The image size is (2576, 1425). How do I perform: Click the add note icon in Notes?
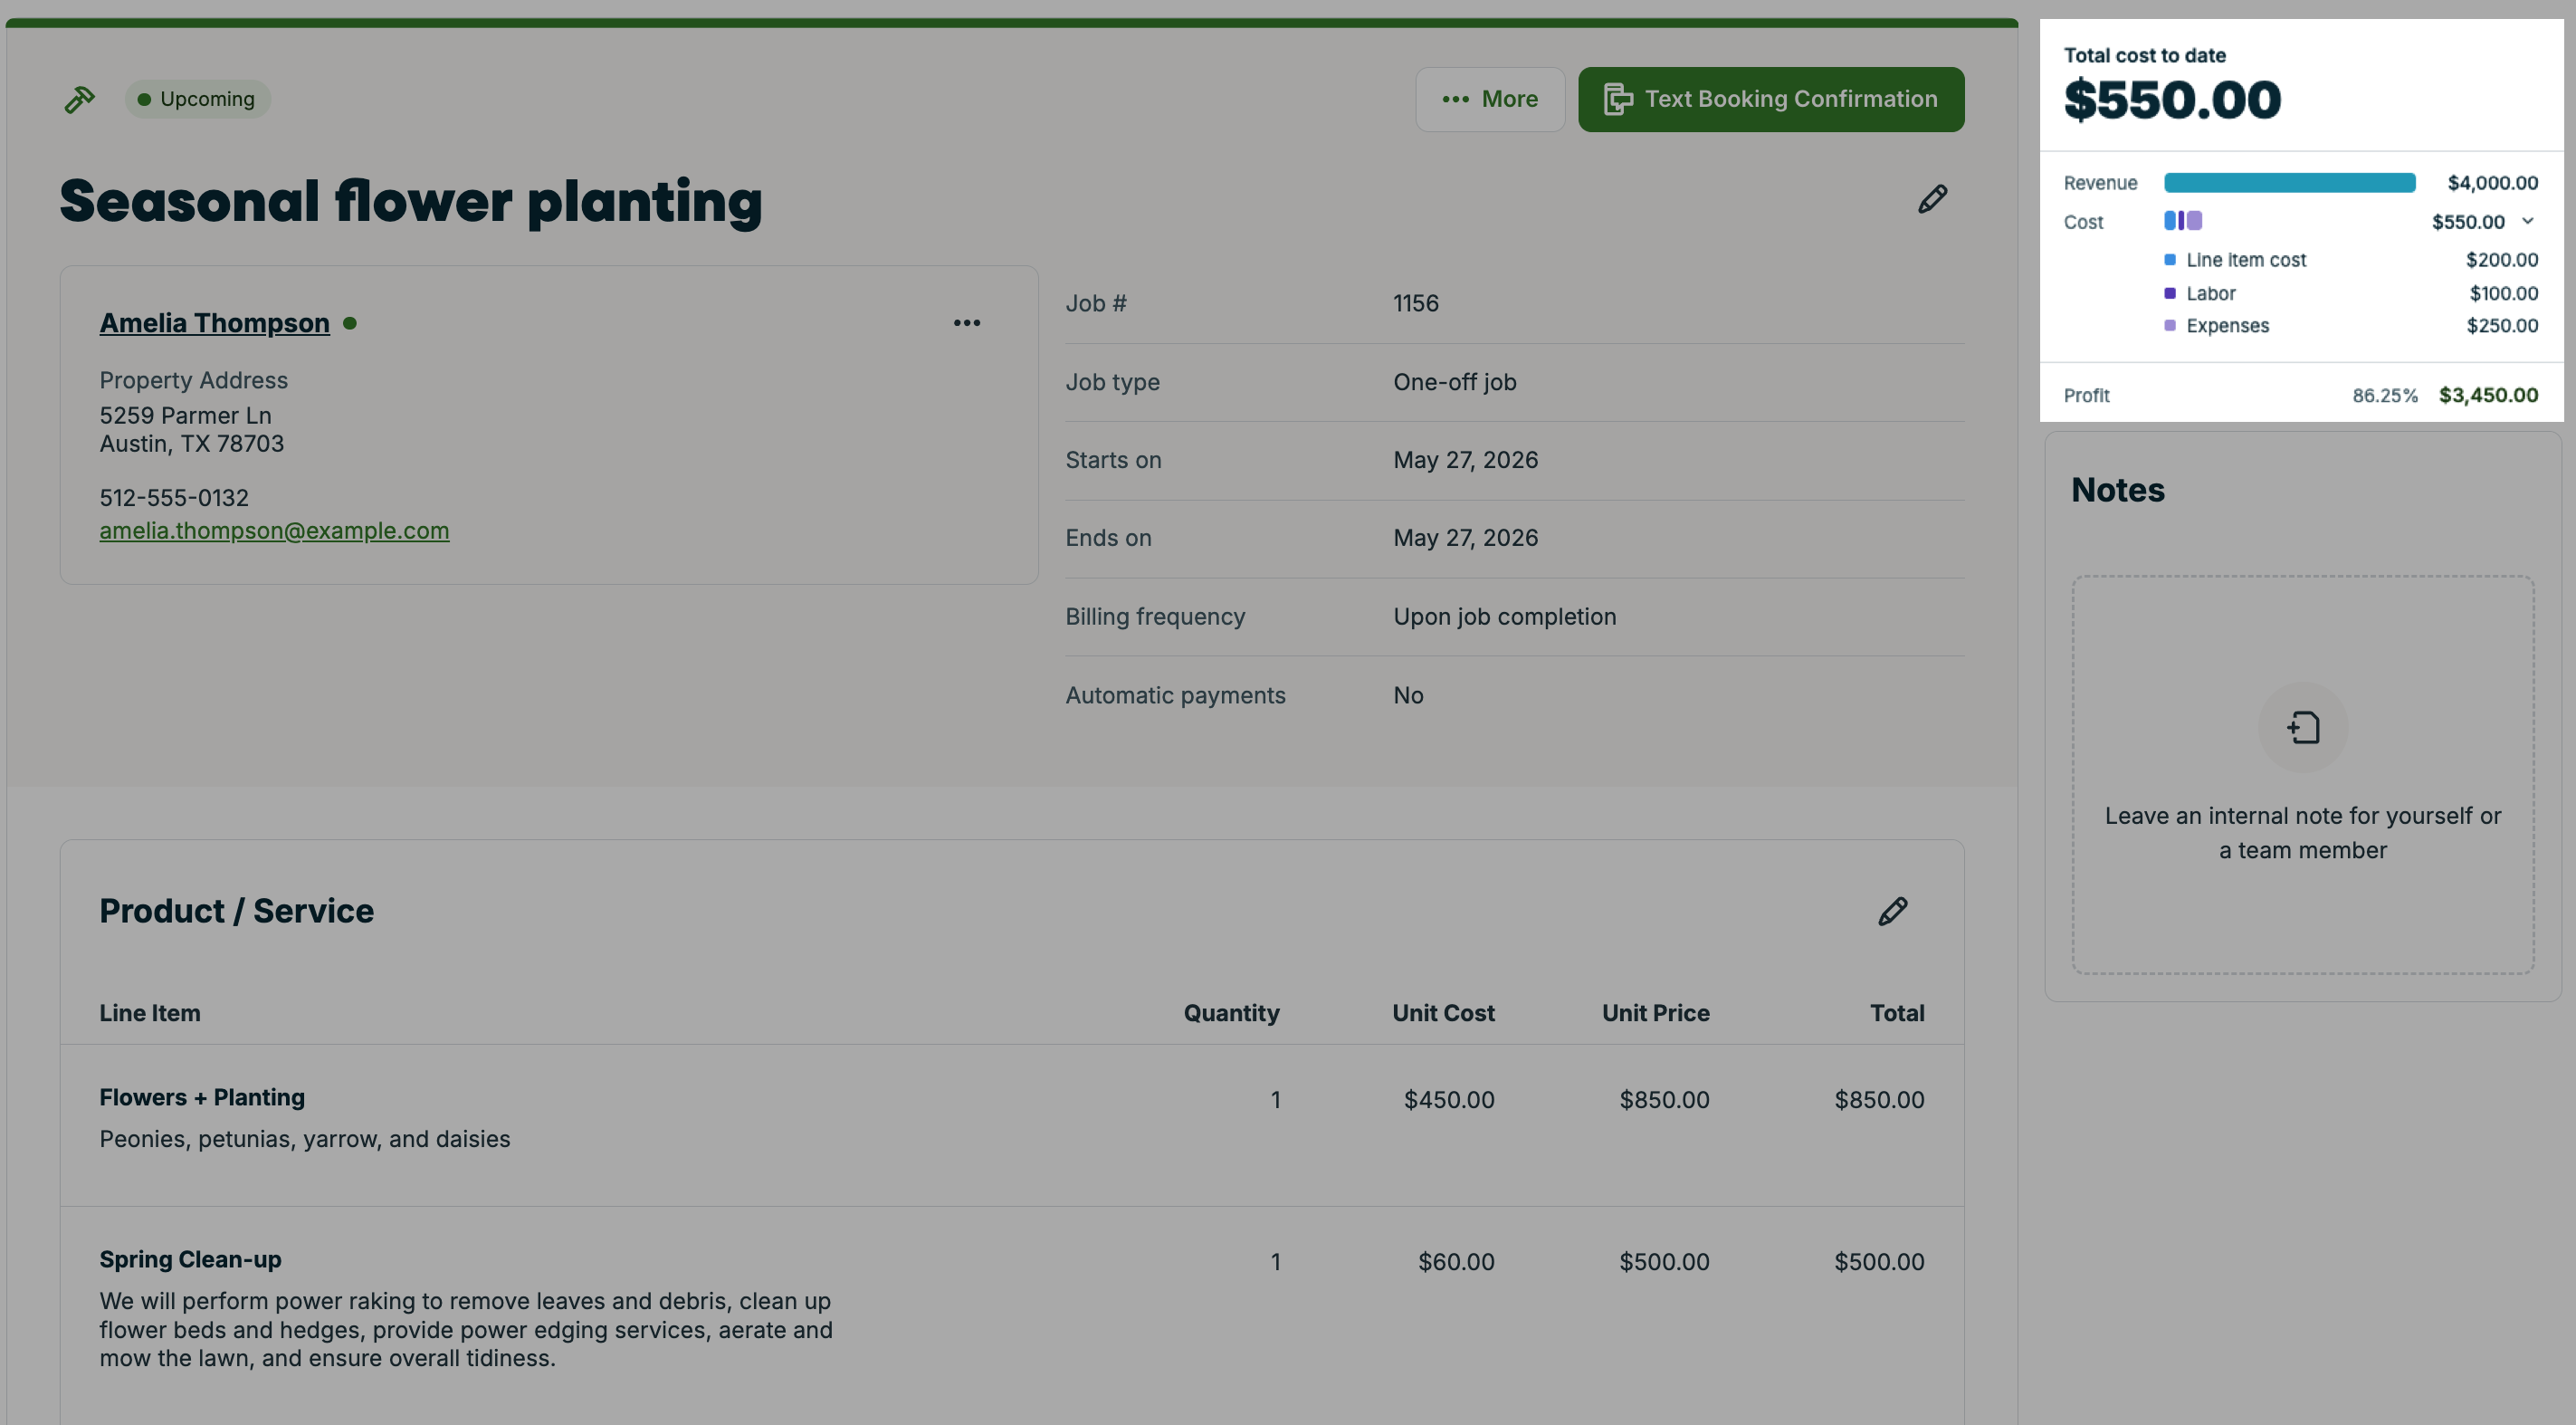[2303, 727]
